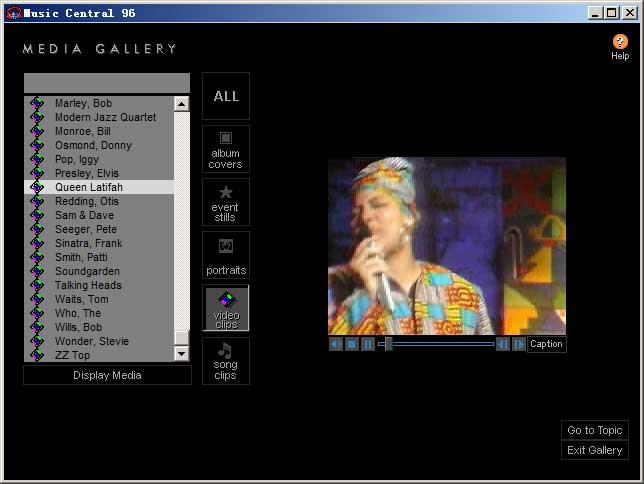
Task: Click video icon beside Talking Heads
Action: coord(37,285)
